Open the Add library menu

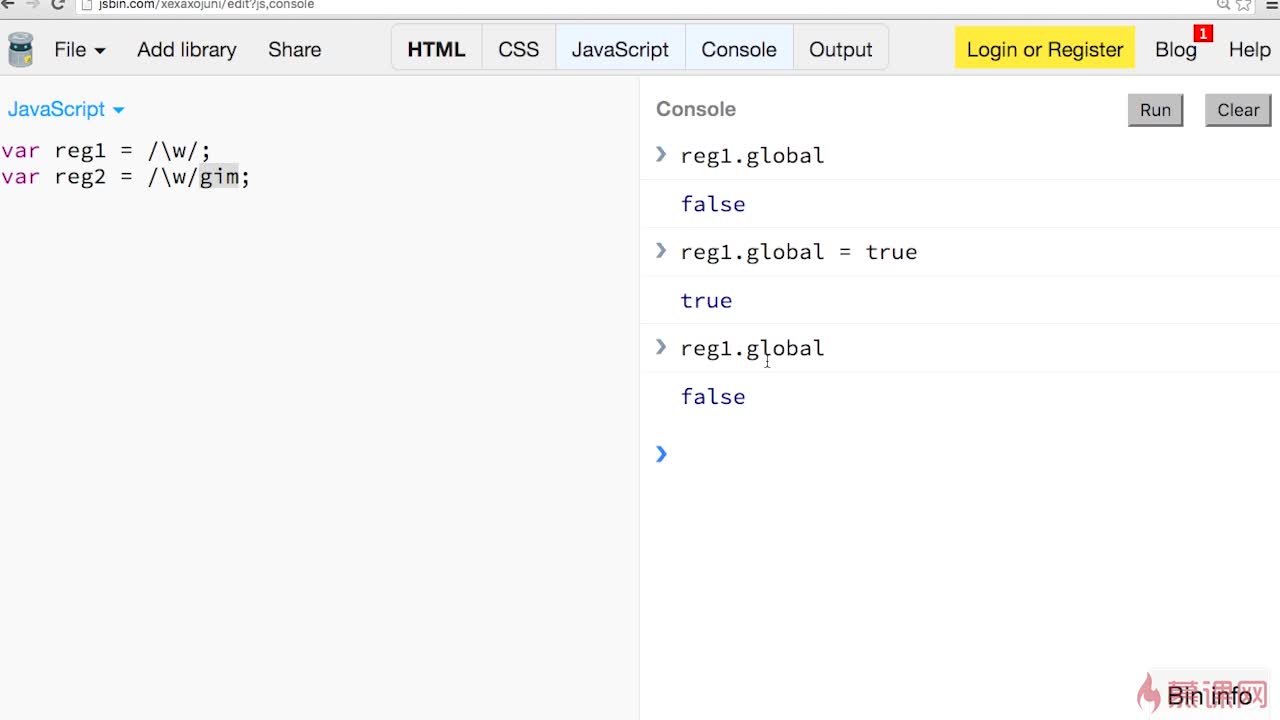[x=186, y=49]
